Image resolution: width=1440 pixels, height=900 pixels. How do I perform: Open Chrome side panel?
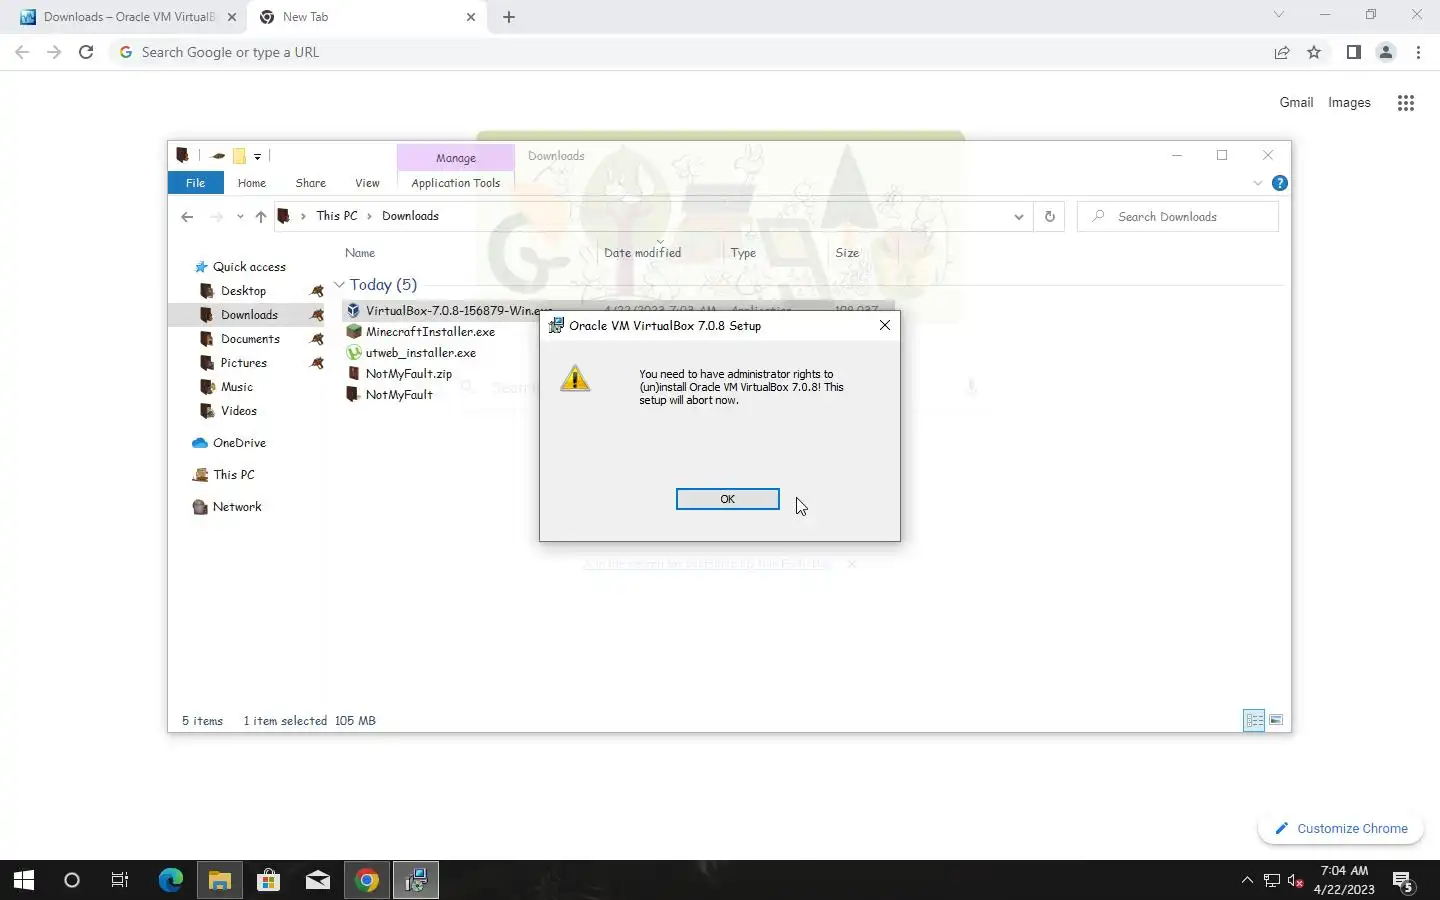[1353, 52]
